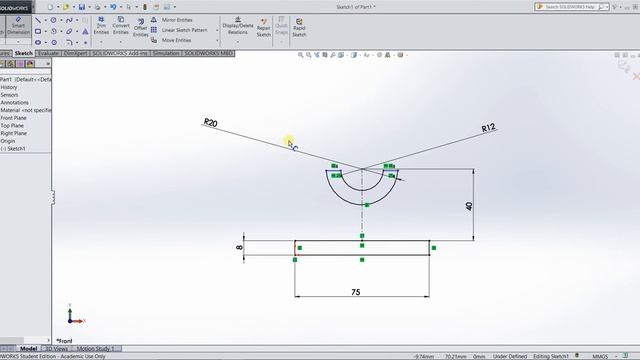
Task: Click the R20 dimension text
Action: coord(211,122)
